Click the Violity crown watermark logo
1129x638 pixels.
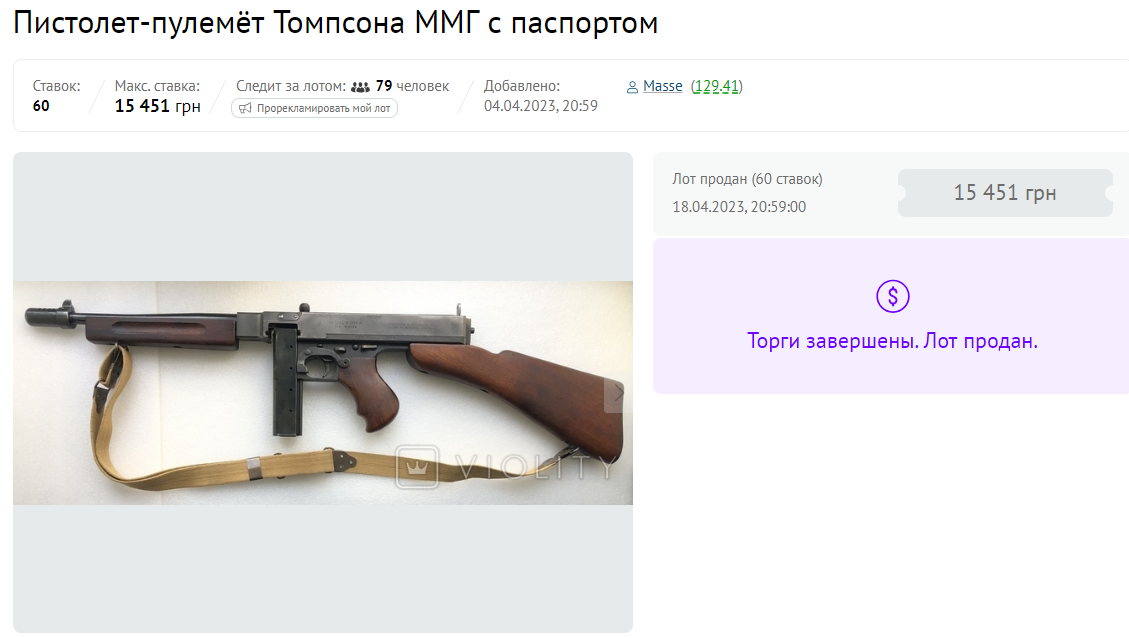[417, 467]
